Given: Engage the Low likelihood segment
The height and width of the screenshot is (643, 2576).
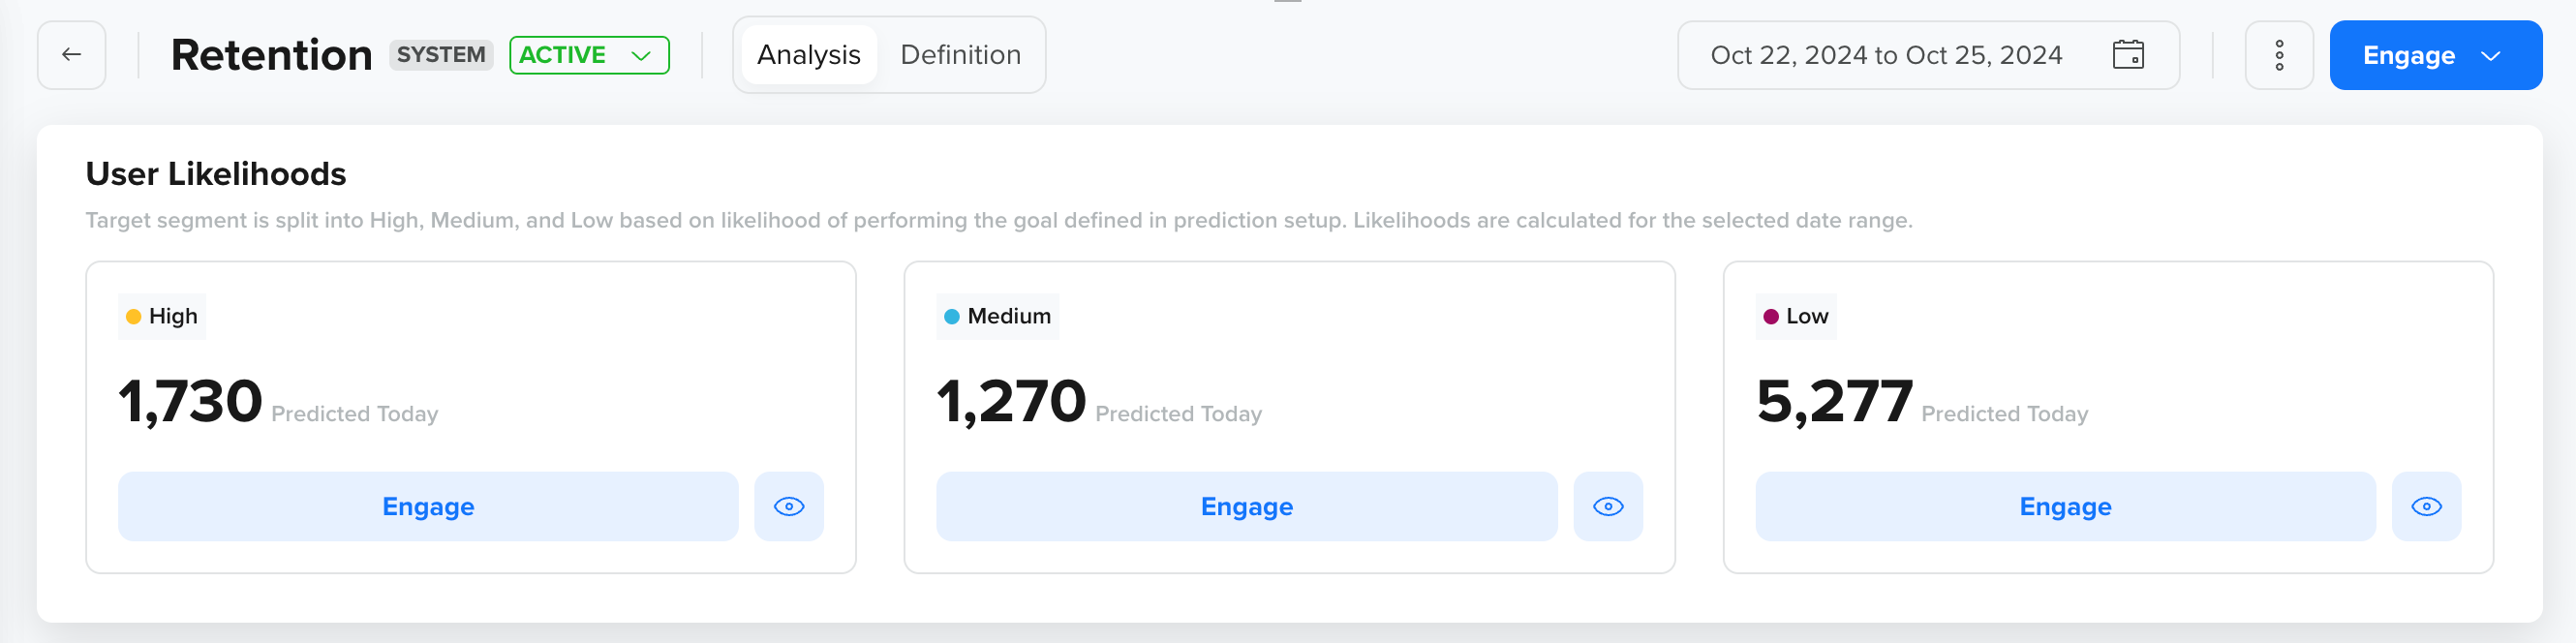Looking at the screenshot, I should pyautogui.click(x=2065, y=506).
